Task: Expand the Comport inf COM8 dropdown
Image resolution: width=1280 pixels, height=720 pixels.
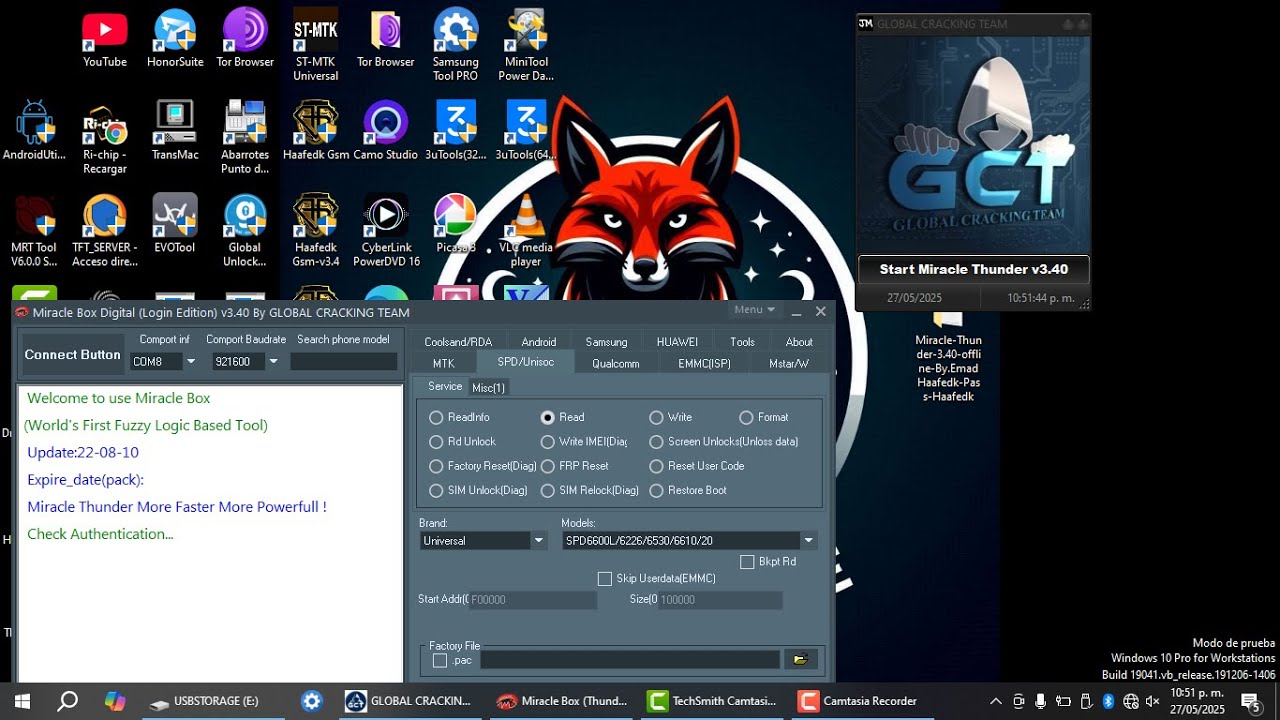Action: pyautogui.click(x=190, y=361)
